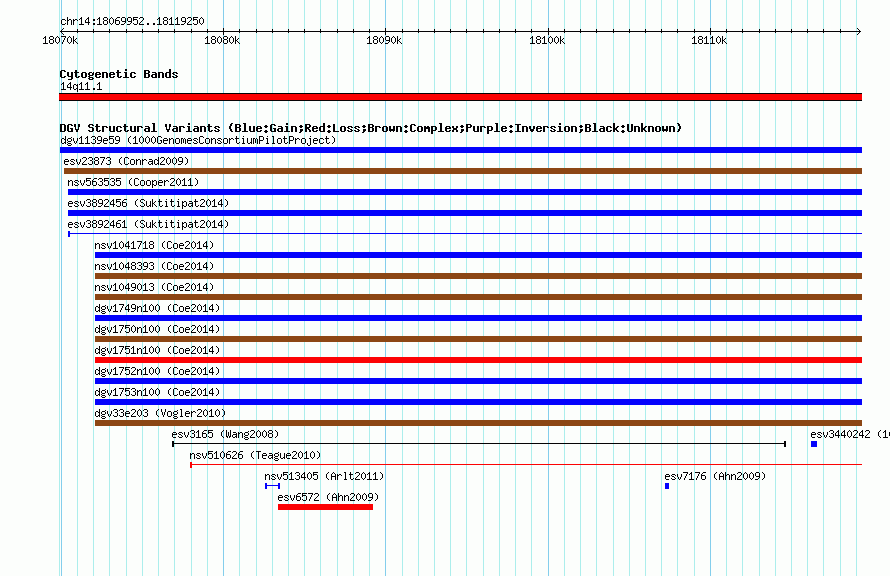The image size is (890, 576).
Task: Open the DGV Structural Variants track title
Action: click(x=371, y=128)
